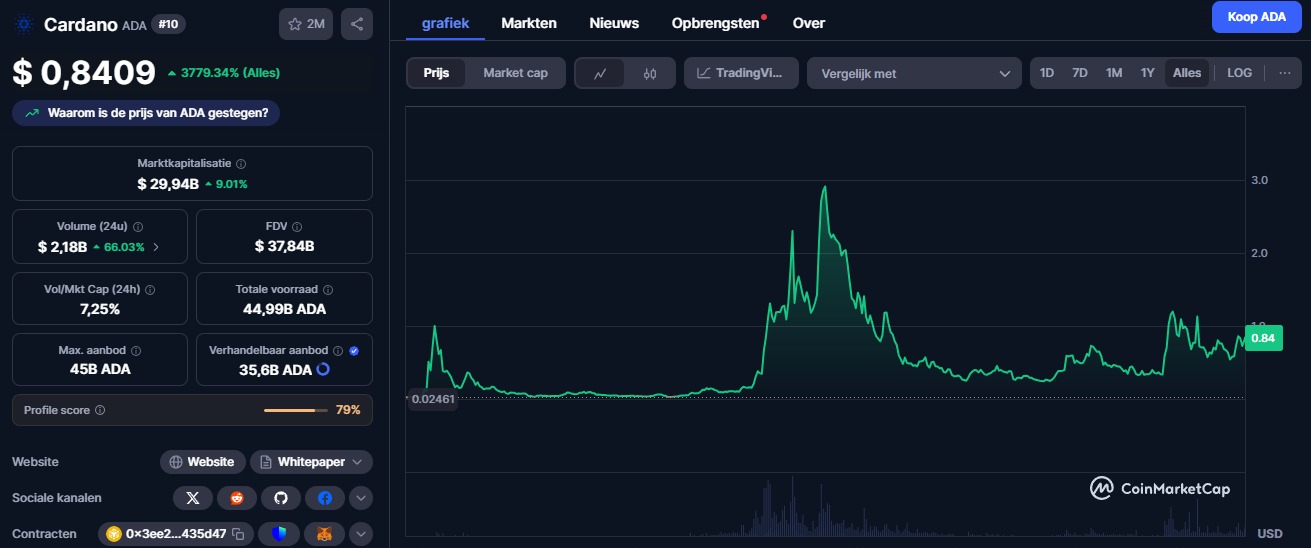Image resolution: width=1311 pixels, height=548 pixels.
Task: Switch to the Nieuws tab
Action: point(614,22)
